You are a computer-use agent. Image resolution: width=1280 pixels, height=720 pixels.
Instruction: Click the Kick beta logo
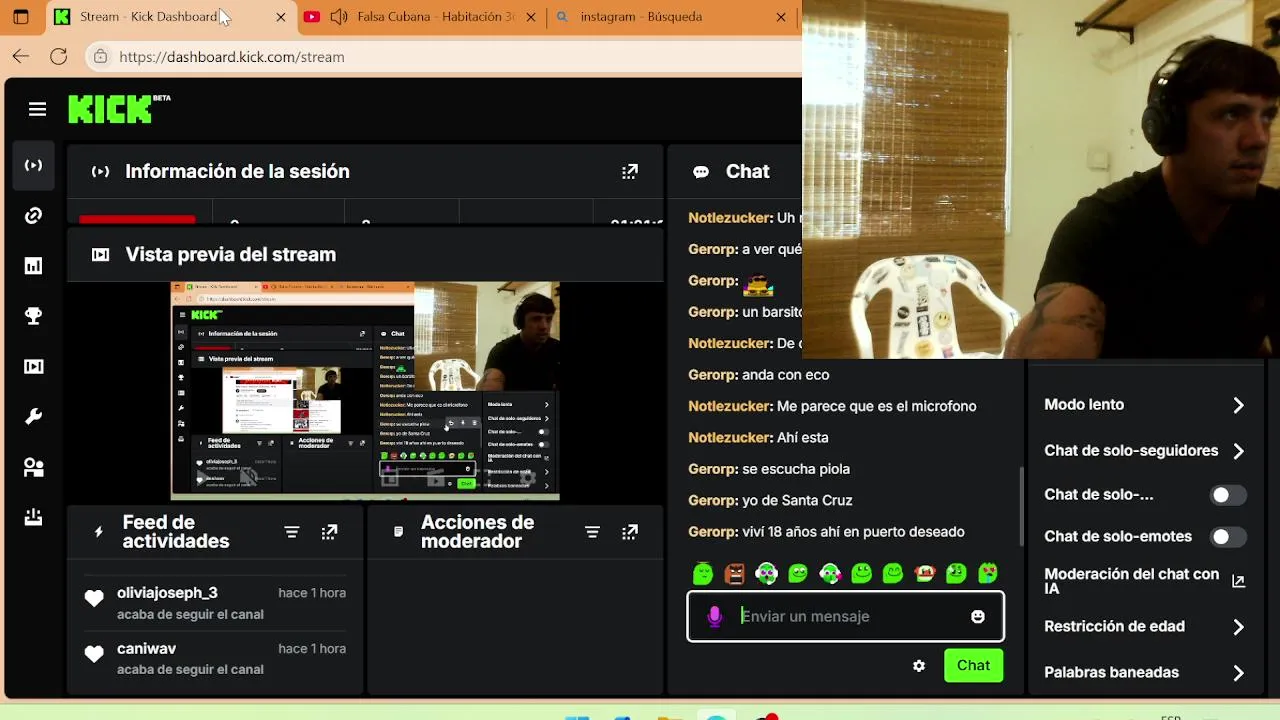click(x=119, y=109)
